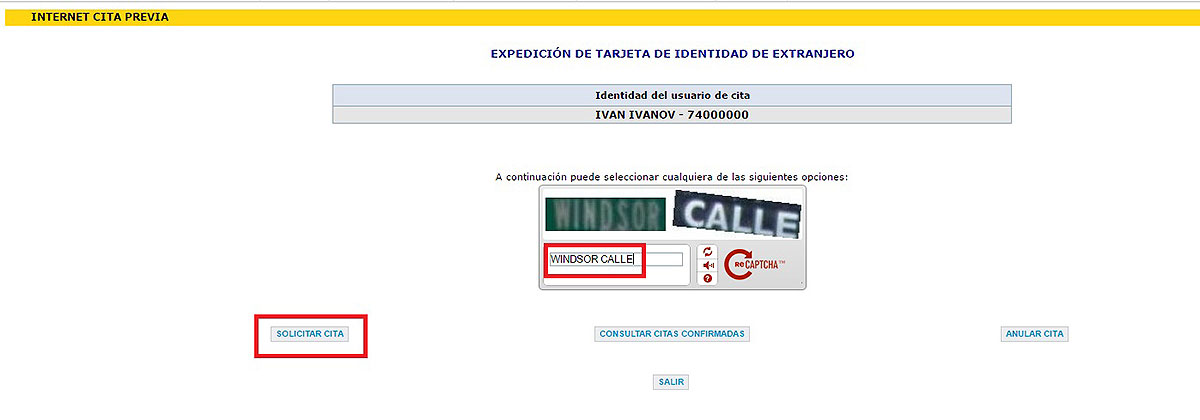Click the dark CALLE captcha image

(737, 213)
